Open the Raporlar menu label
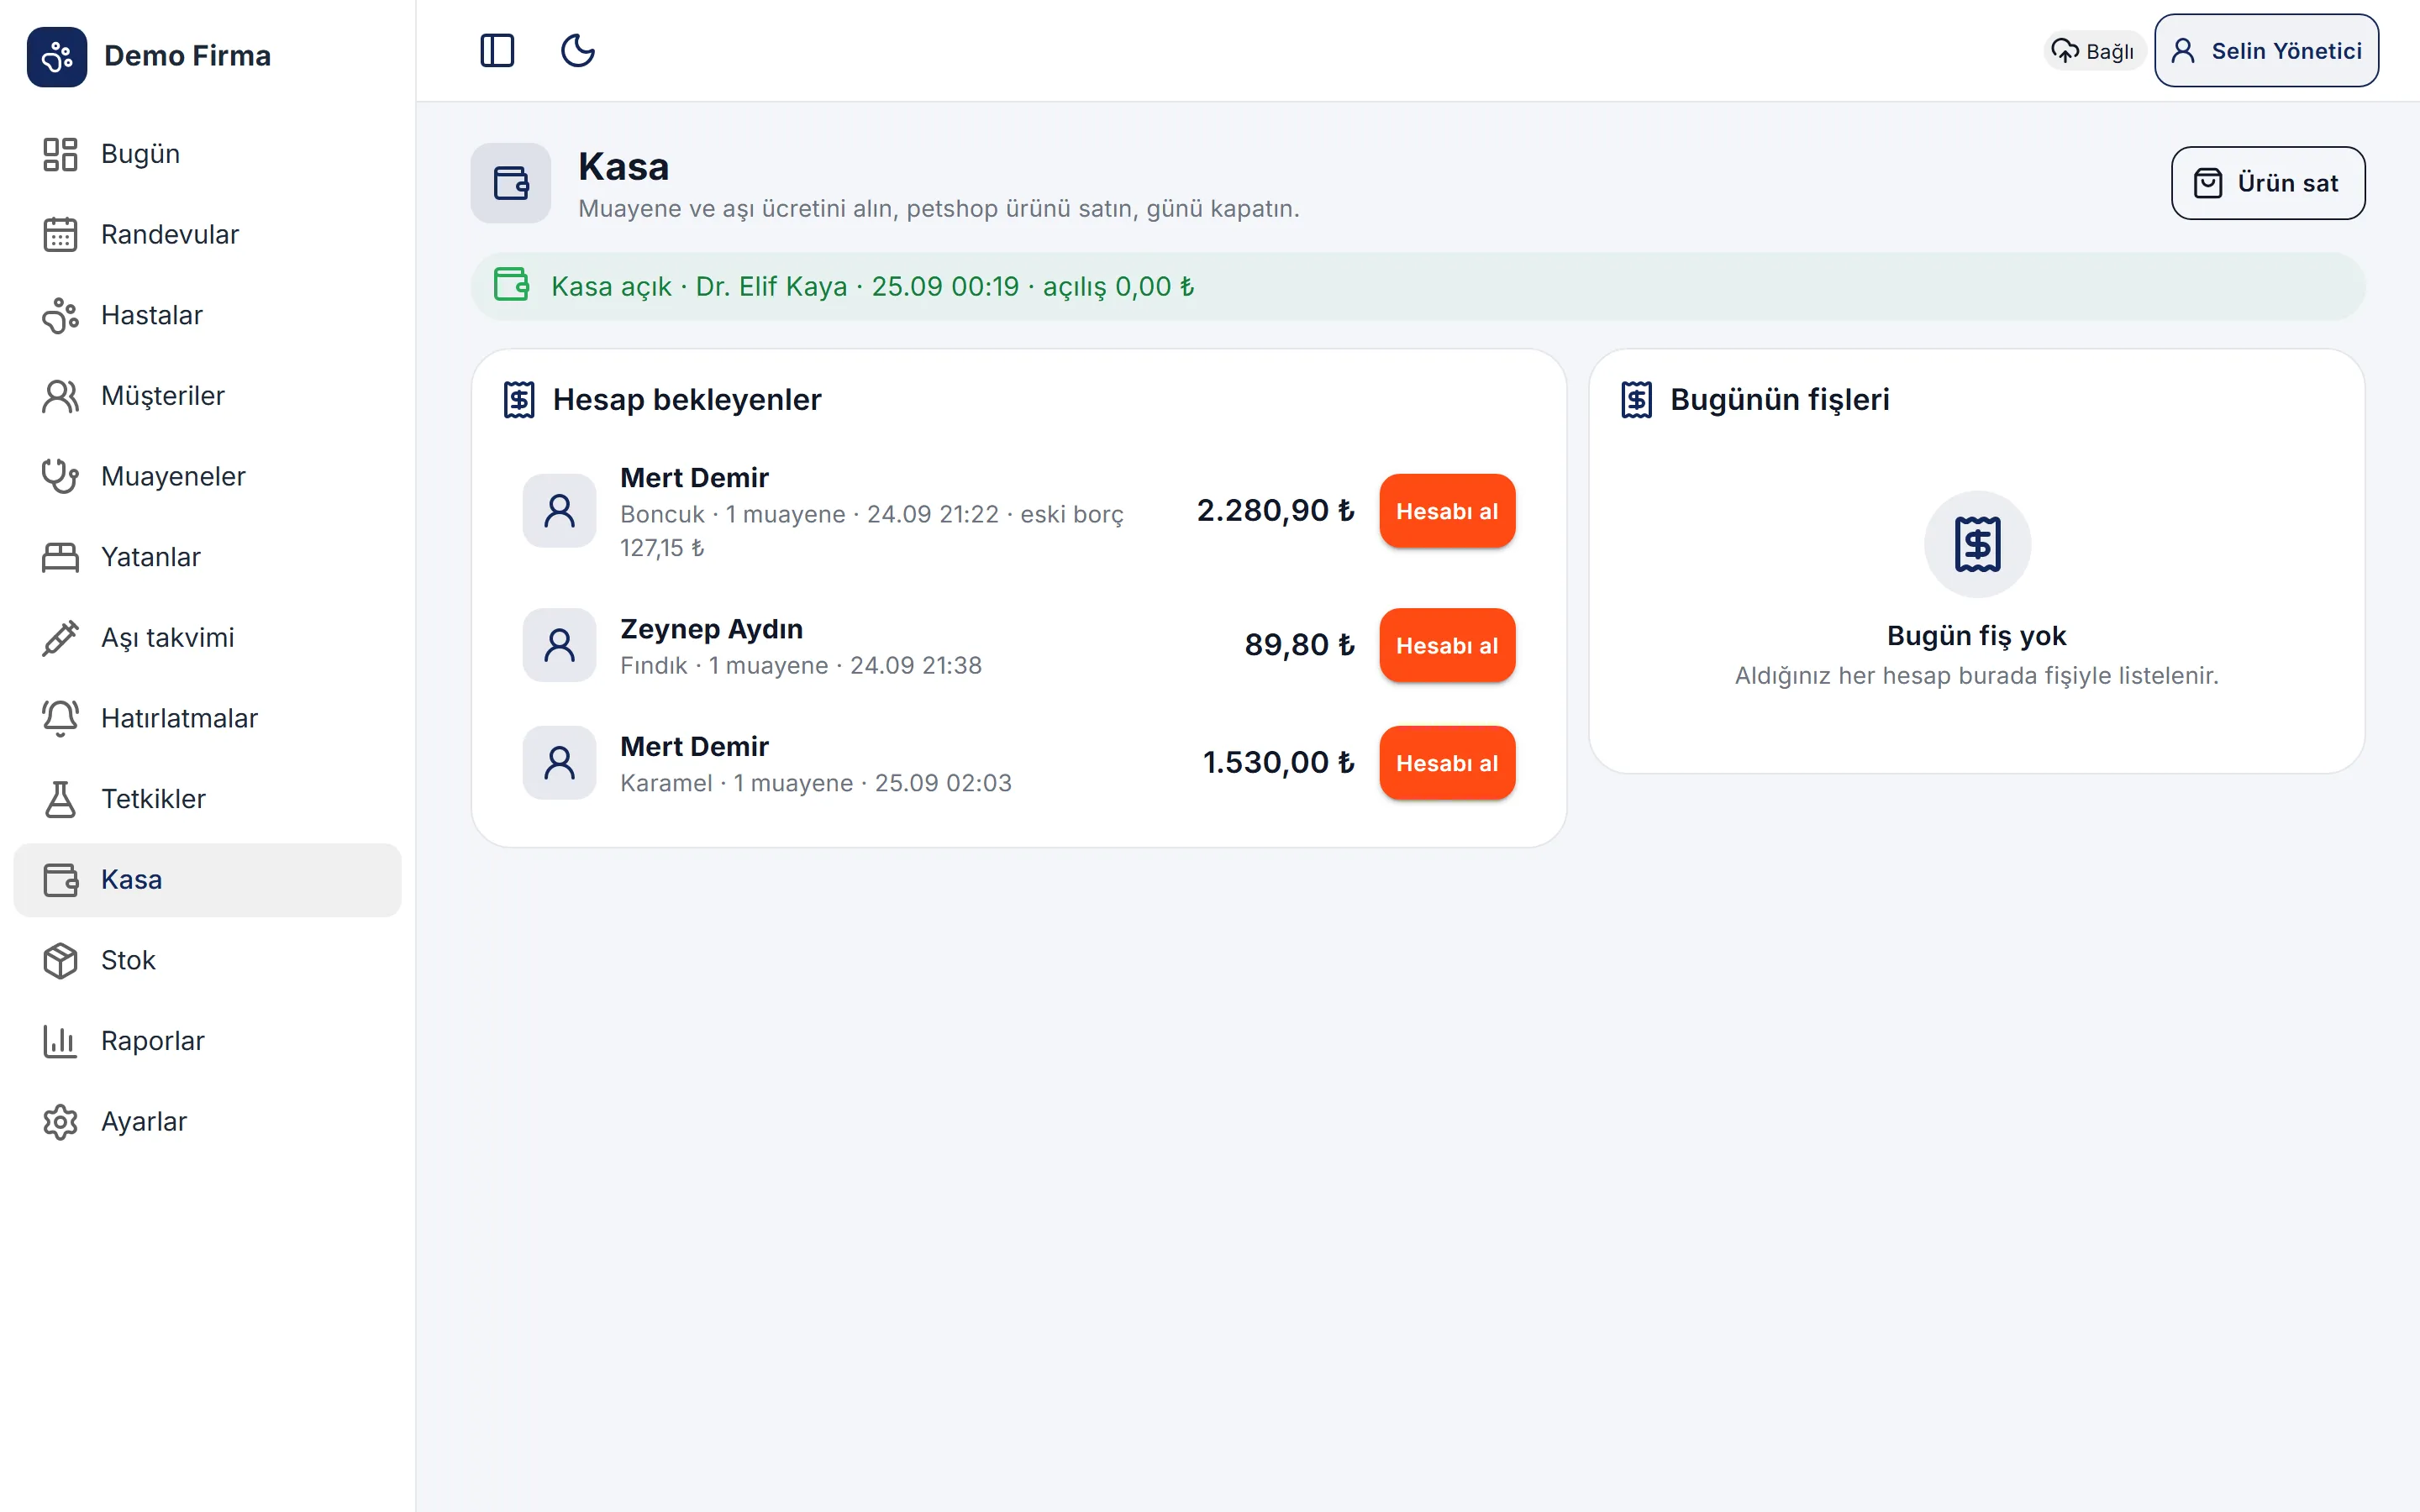Screen dimensions: 2420x1512 (x=153, y=1041)
